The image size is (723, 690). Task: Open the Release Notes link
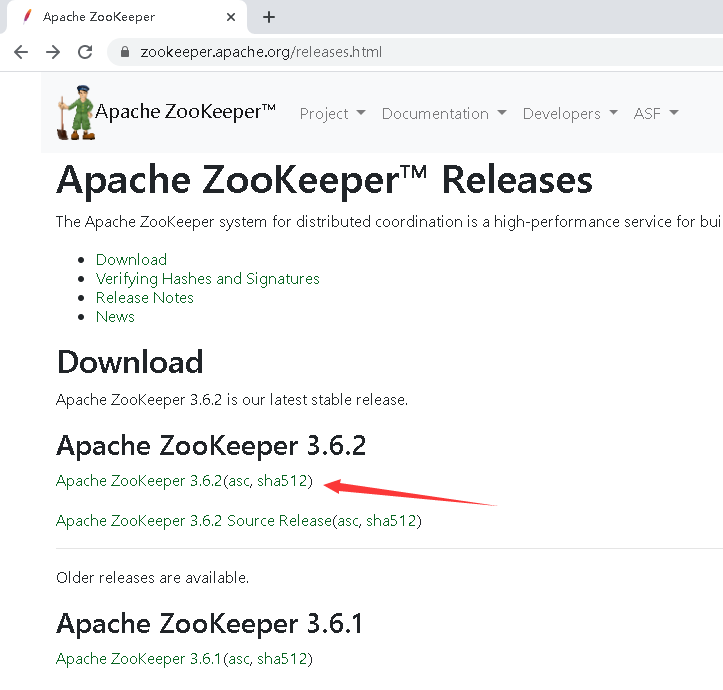[x=144, y=298]
